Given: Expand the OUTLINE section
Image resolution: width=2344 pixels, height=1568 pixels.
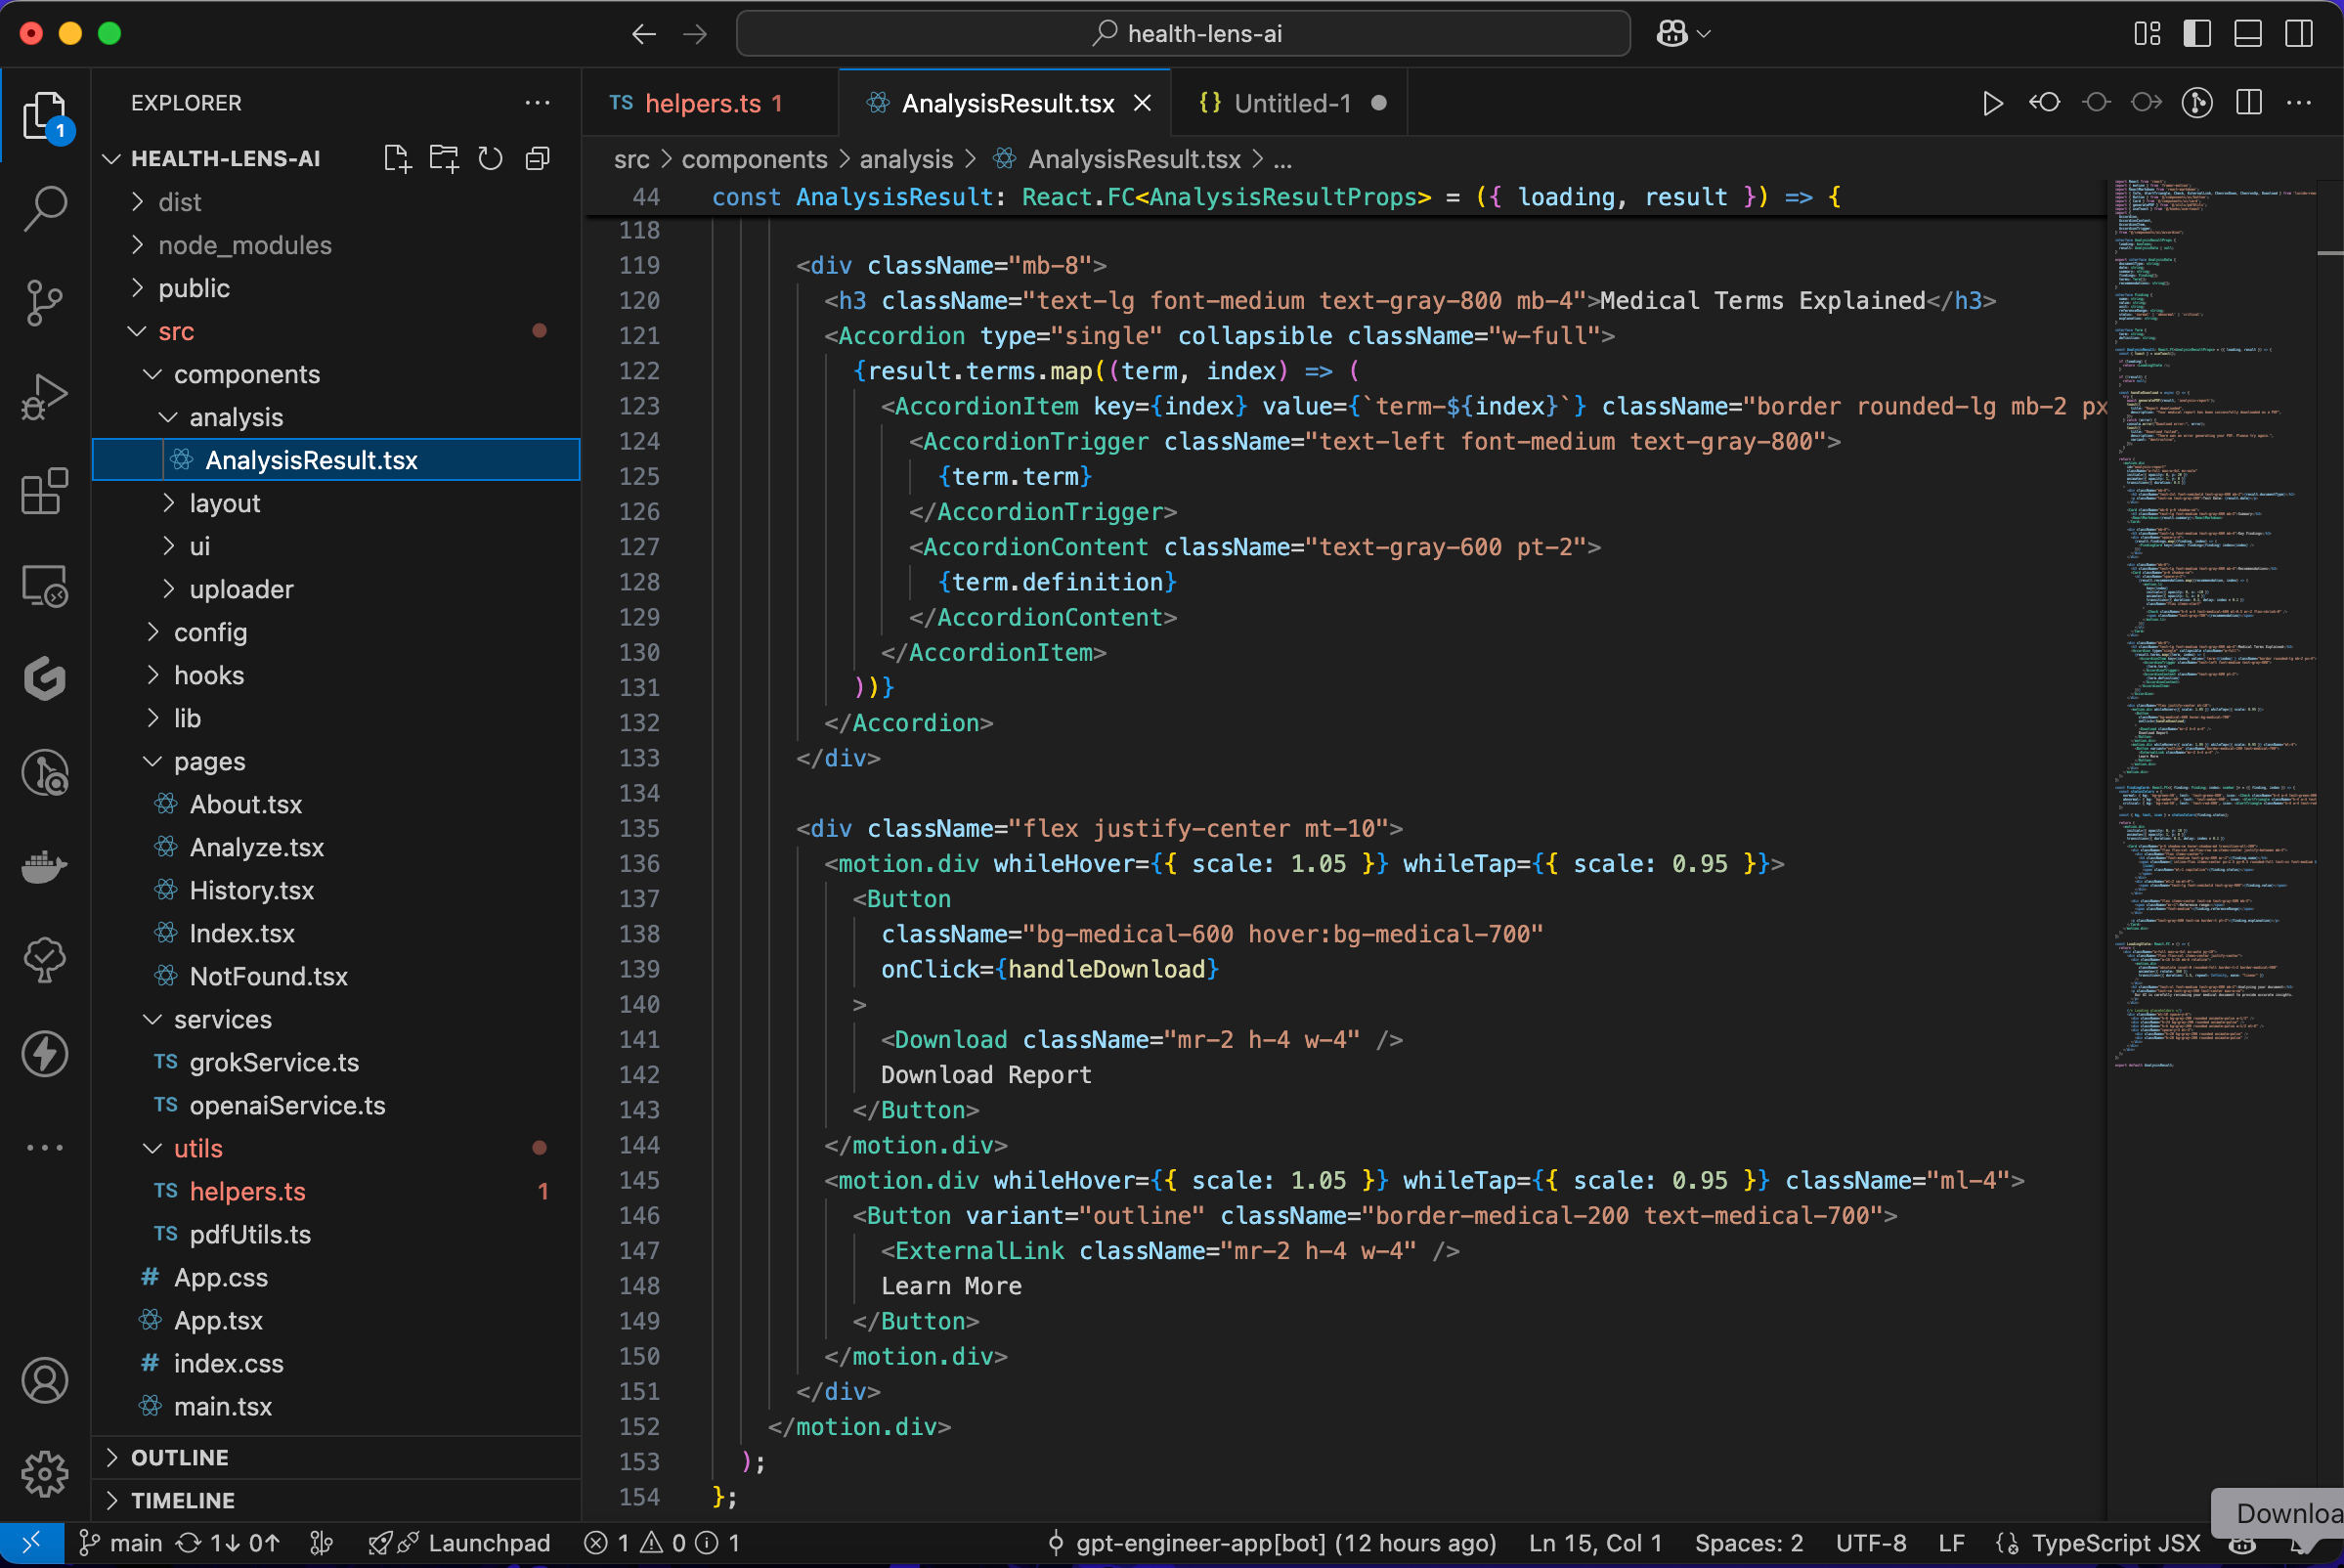Looking at the screenshot, I should click(337, 1457).
